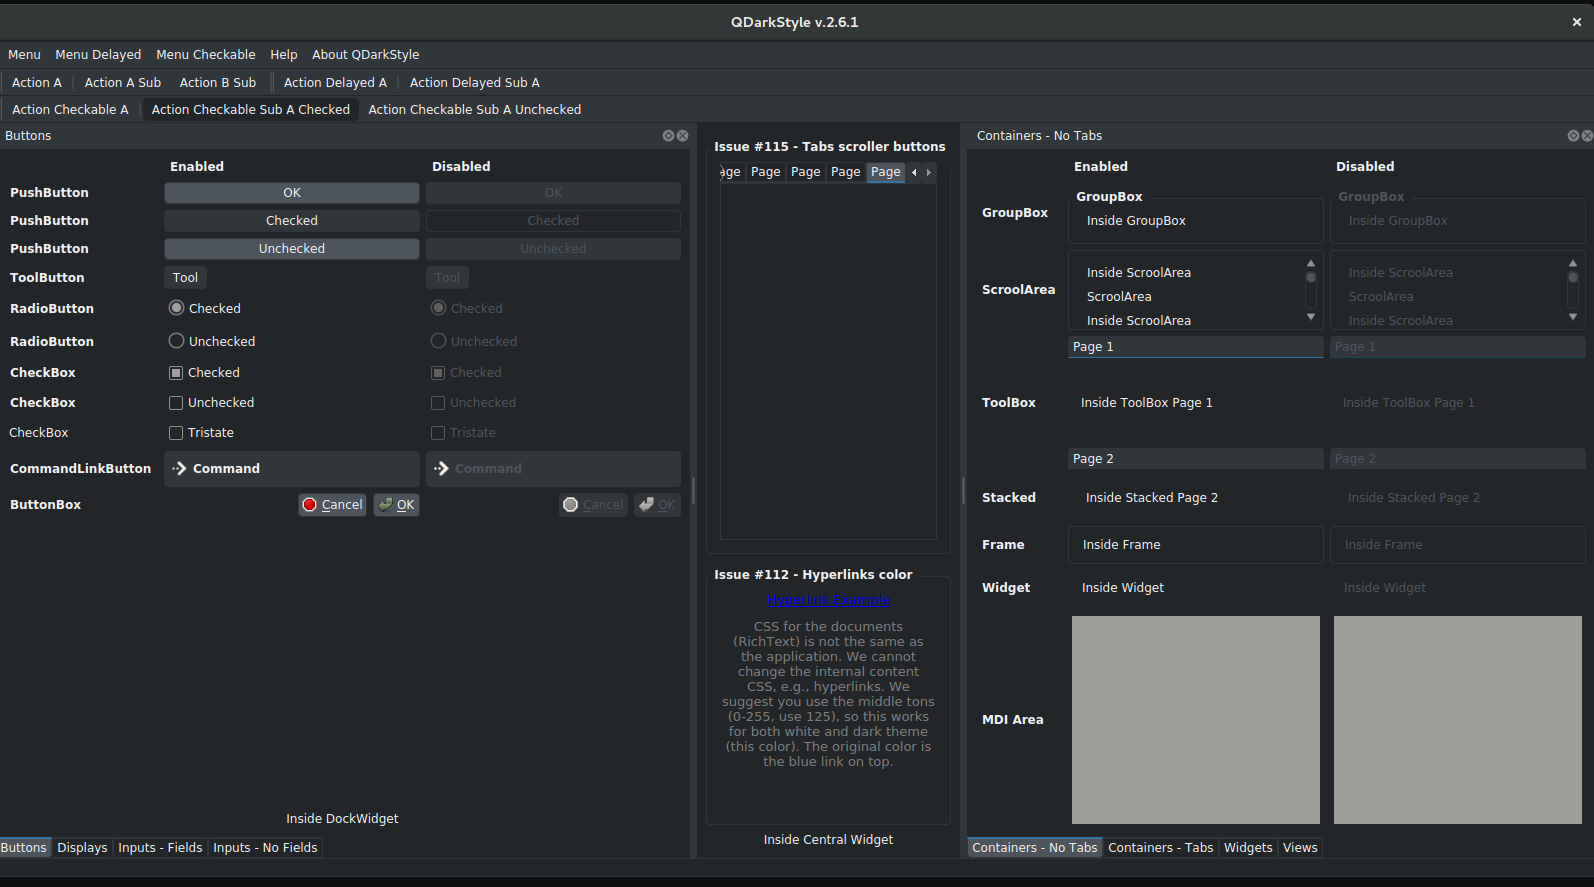Open the Help menu
1594x887 pixels.
[x=284, y=55]
